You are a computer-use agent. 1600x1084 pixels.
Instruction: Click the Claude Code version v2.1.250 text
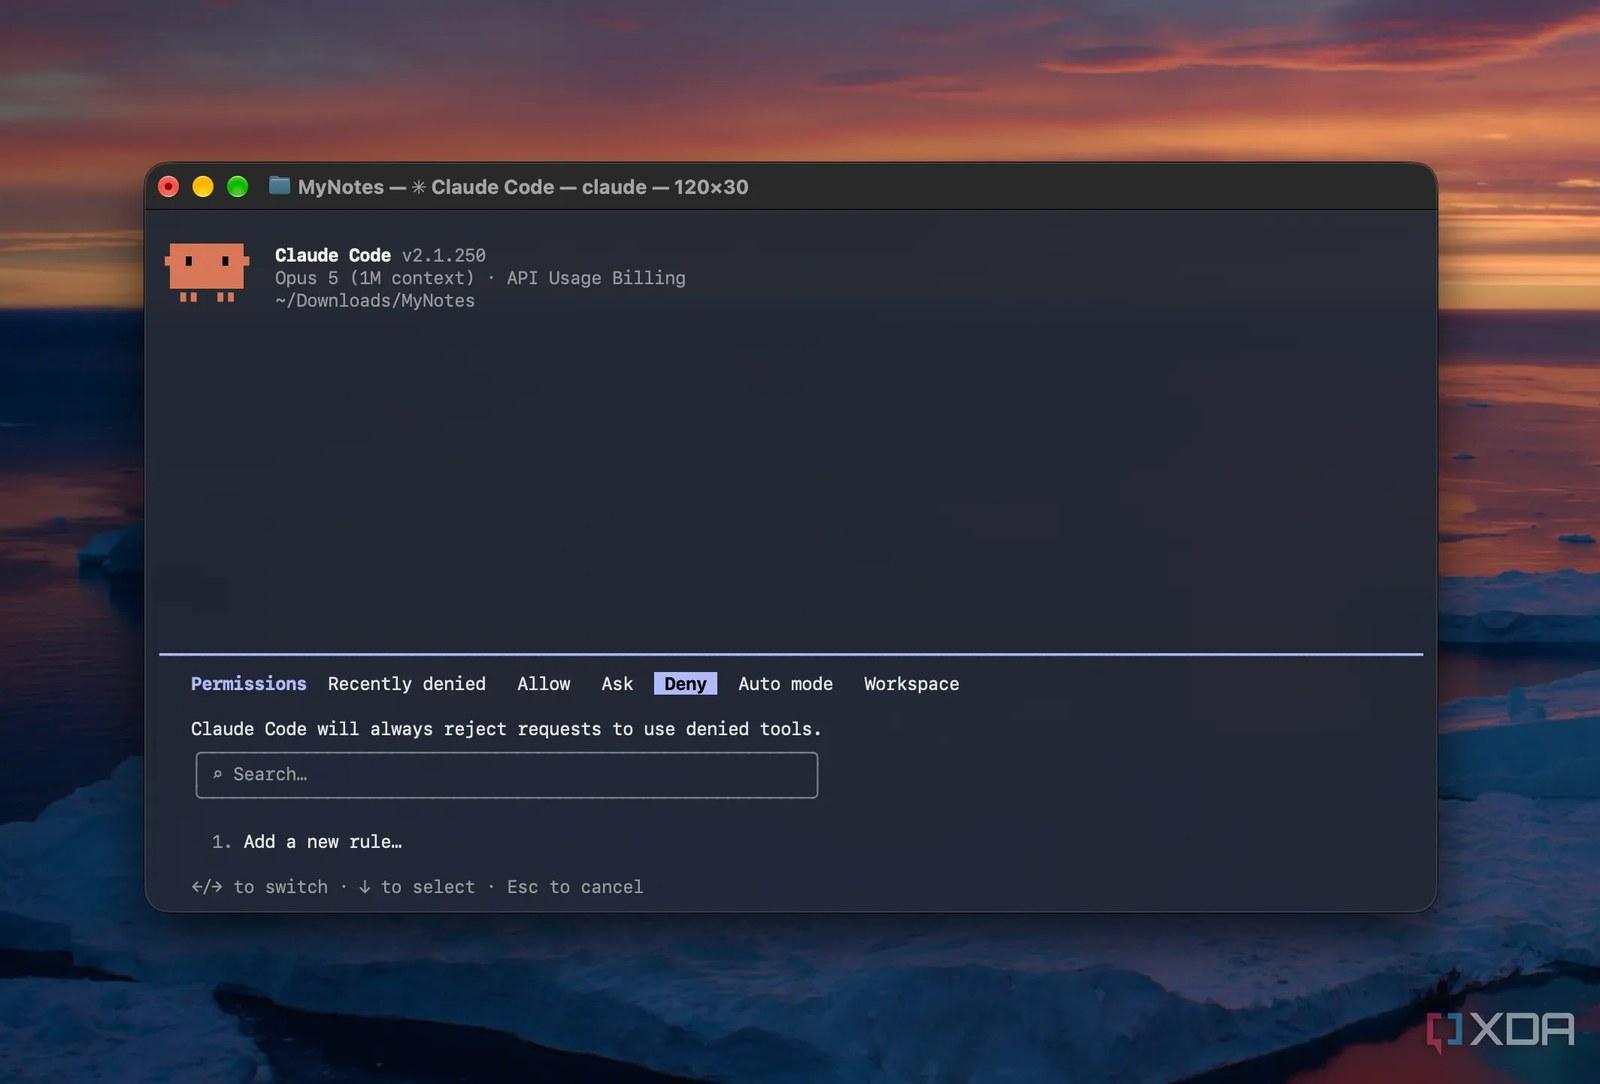pyautogui.click(x=444, y=256)
